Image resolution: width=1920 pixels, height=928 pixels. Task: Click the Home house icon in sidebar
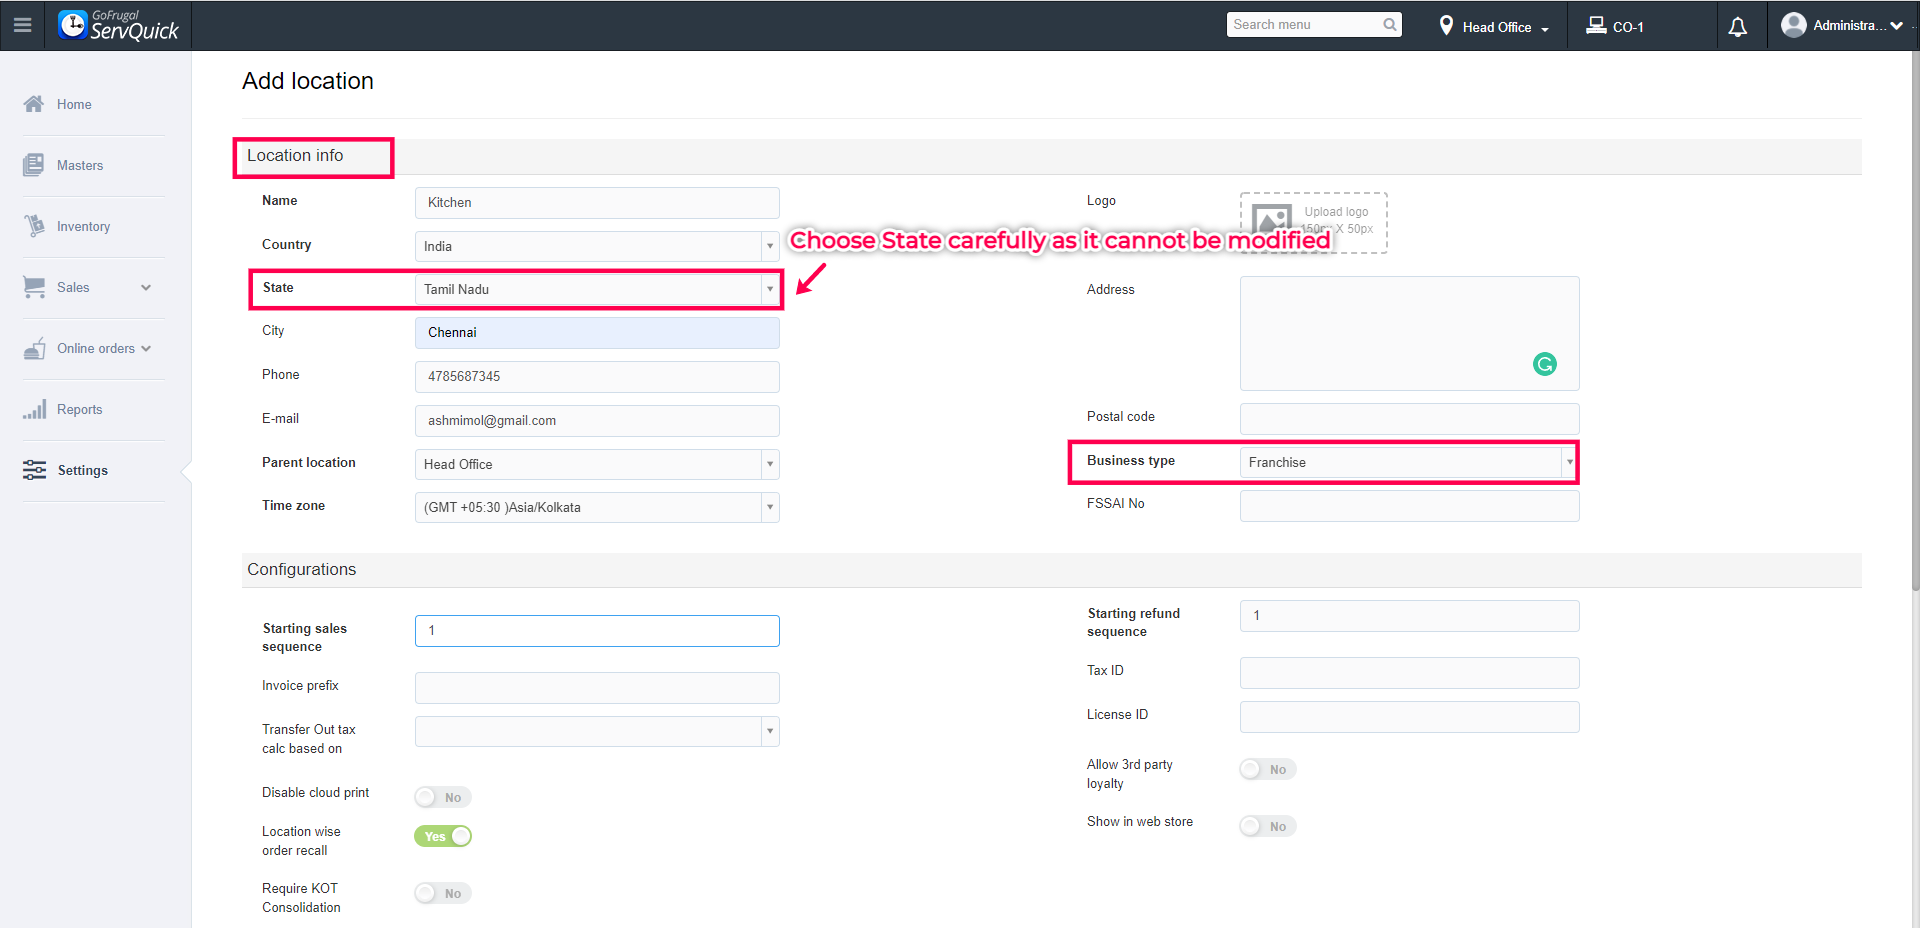34,104
